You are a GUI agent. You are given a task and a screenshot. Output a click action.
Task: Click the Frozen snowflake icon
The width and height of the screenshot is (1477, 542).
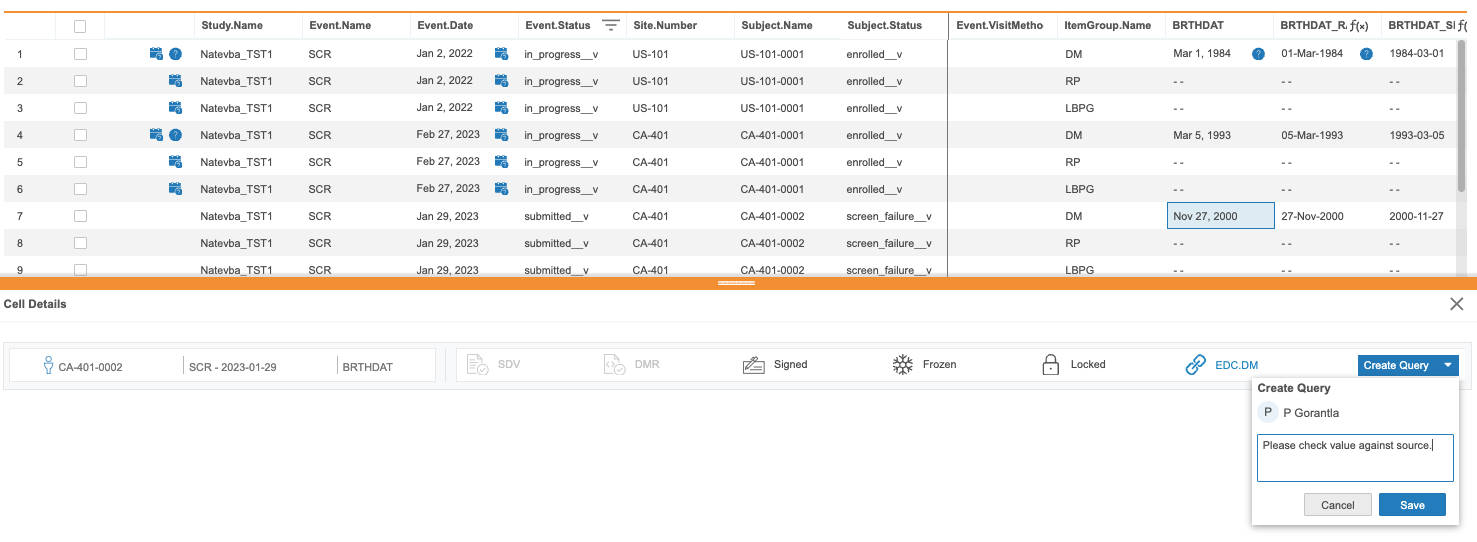coord(903,365)
